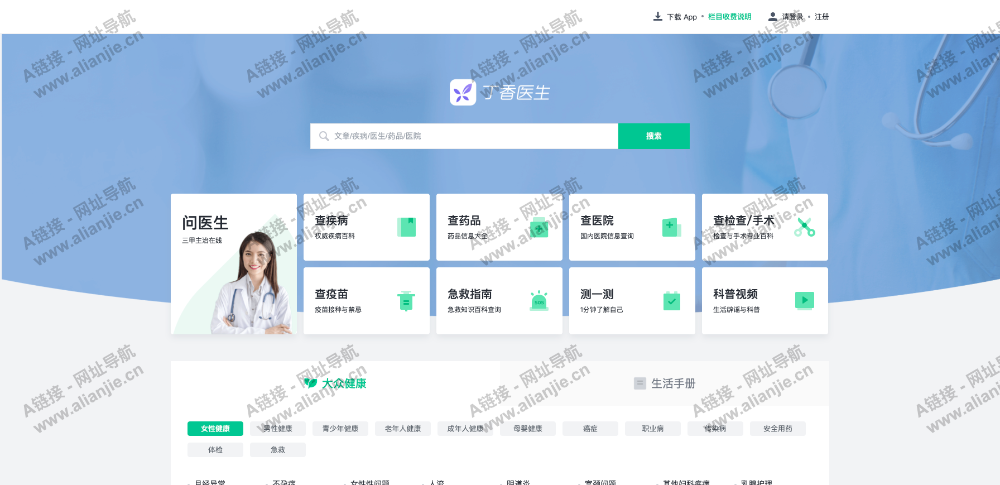Select the 急救 category pill

(277, 450)
